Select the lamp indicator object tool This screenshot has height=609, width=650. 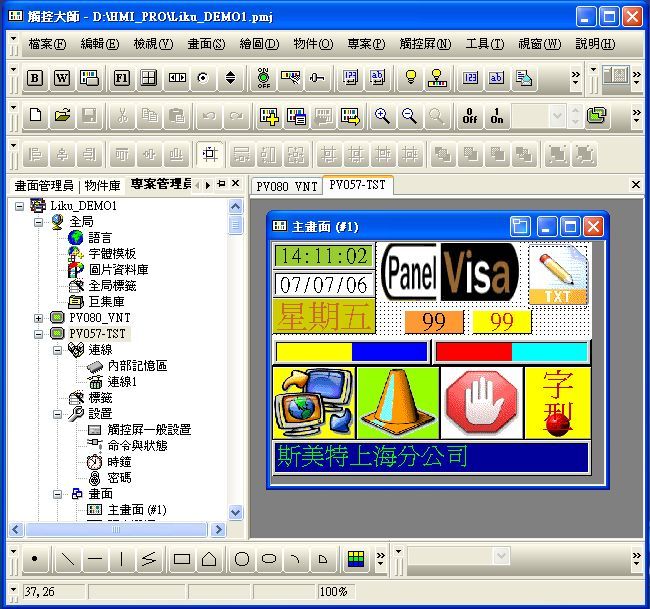point(409,78)
